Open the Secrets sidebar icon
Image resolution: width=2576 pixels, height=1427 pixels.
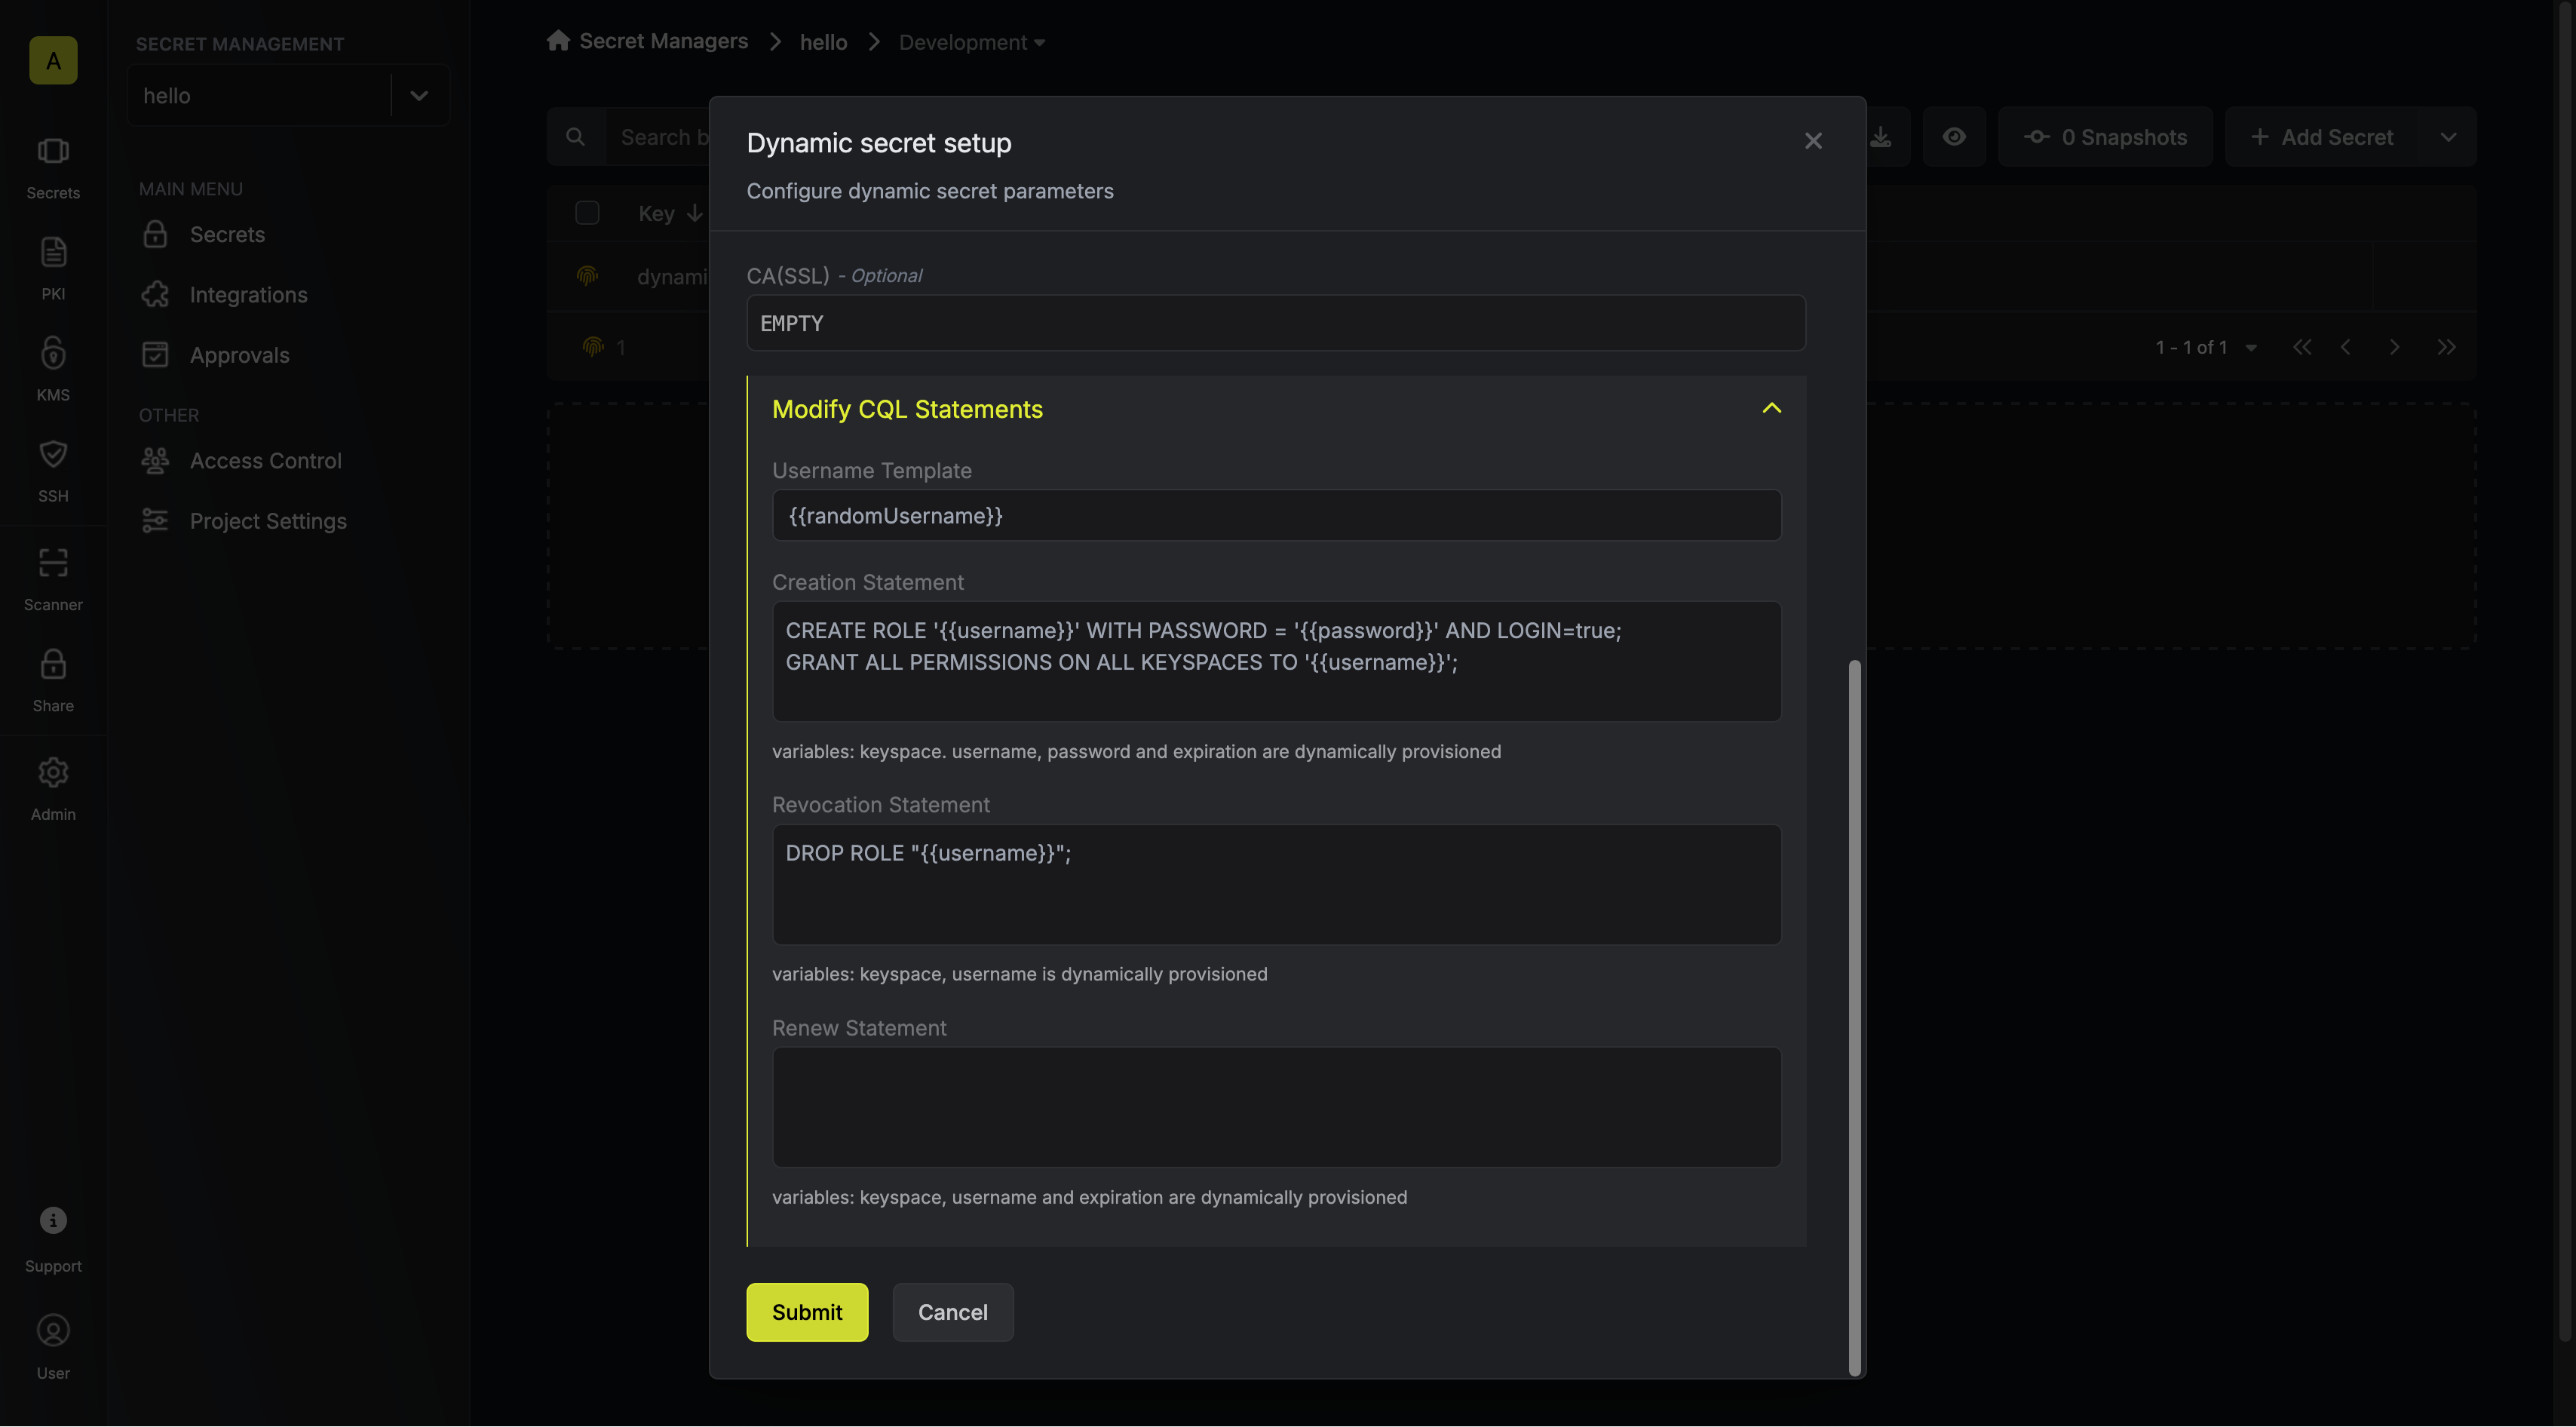53,151
